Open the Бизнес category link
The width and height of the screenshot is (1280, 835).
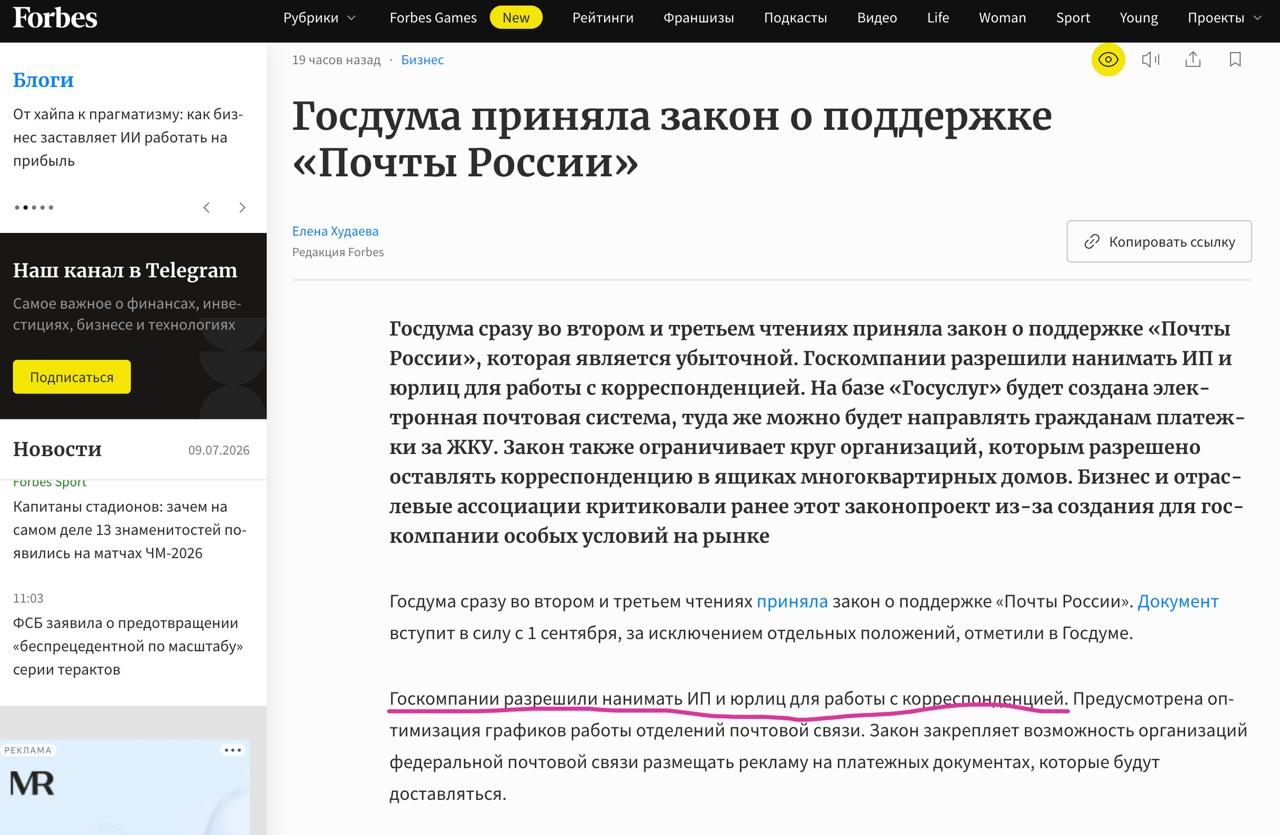click(422, 60)
